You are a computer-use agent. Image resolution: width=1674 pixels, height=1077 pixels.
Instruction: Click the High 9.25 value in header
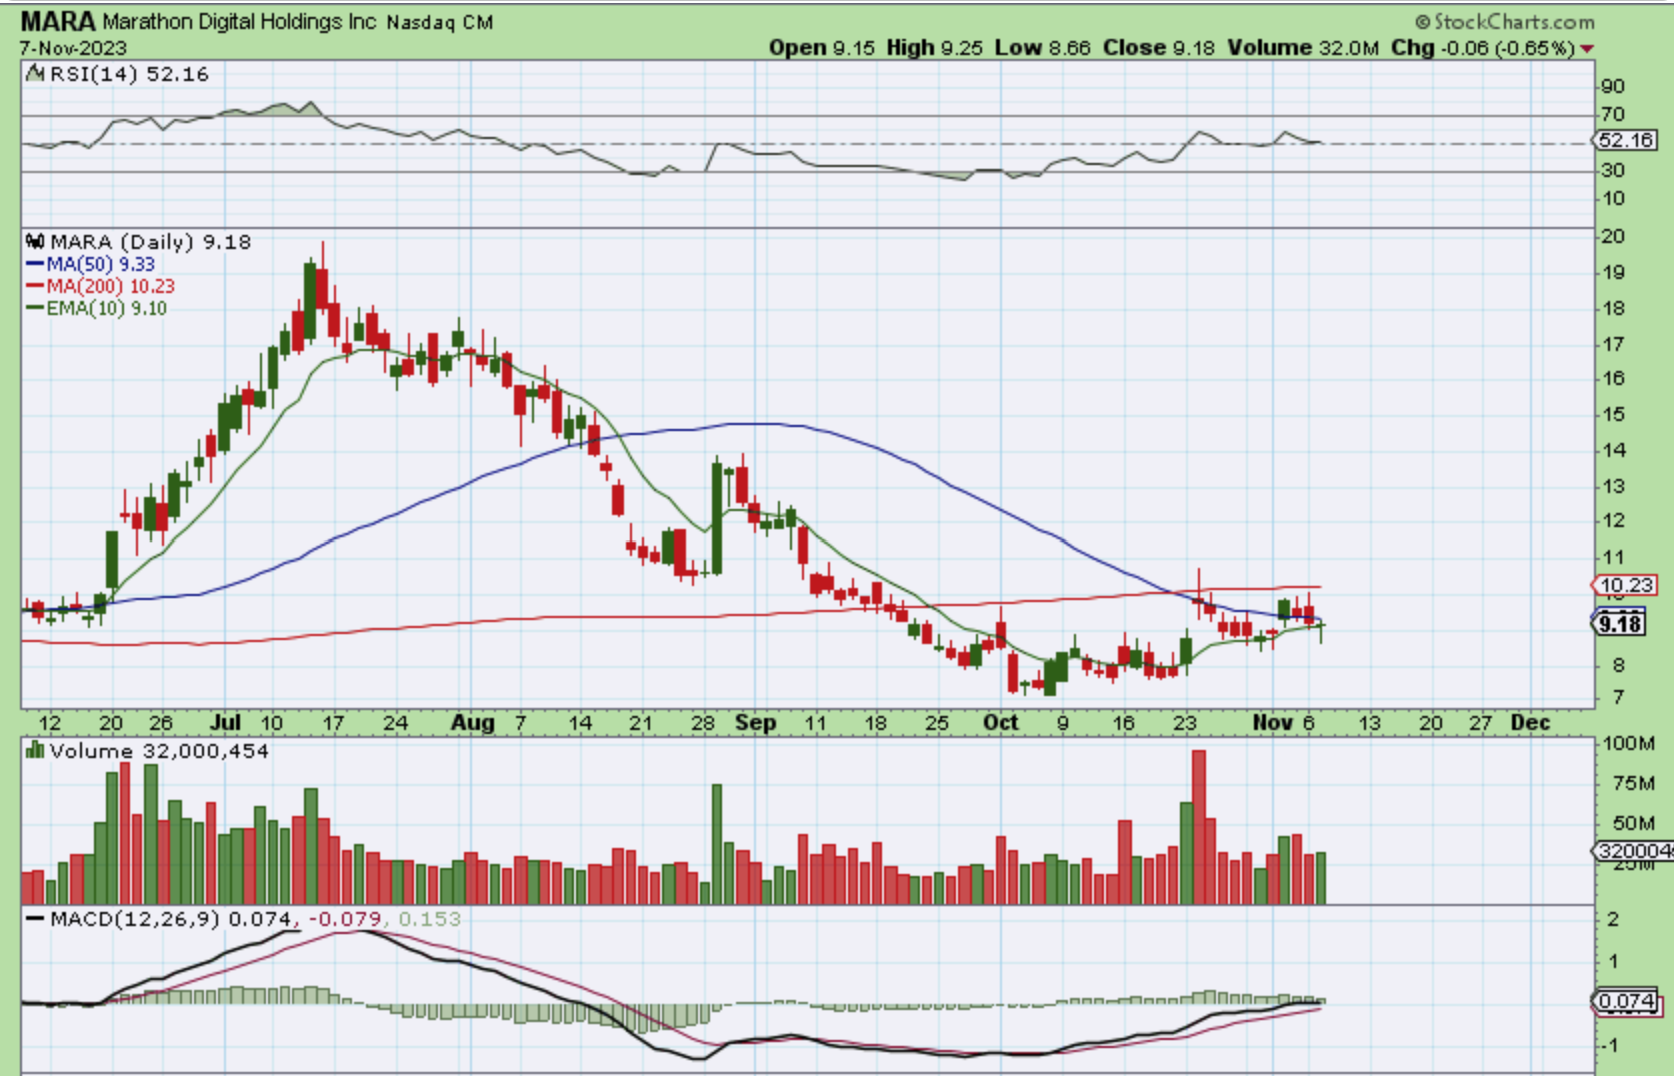[934, 48]
